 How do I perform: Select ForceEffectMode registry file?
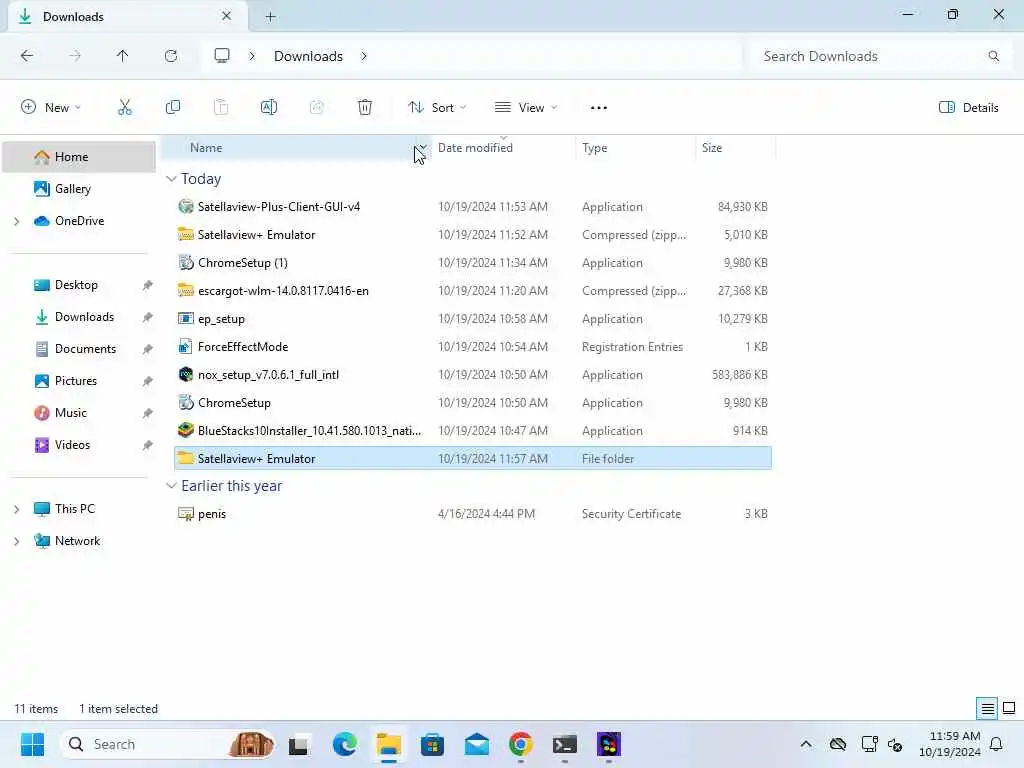[x=473, y=347]
